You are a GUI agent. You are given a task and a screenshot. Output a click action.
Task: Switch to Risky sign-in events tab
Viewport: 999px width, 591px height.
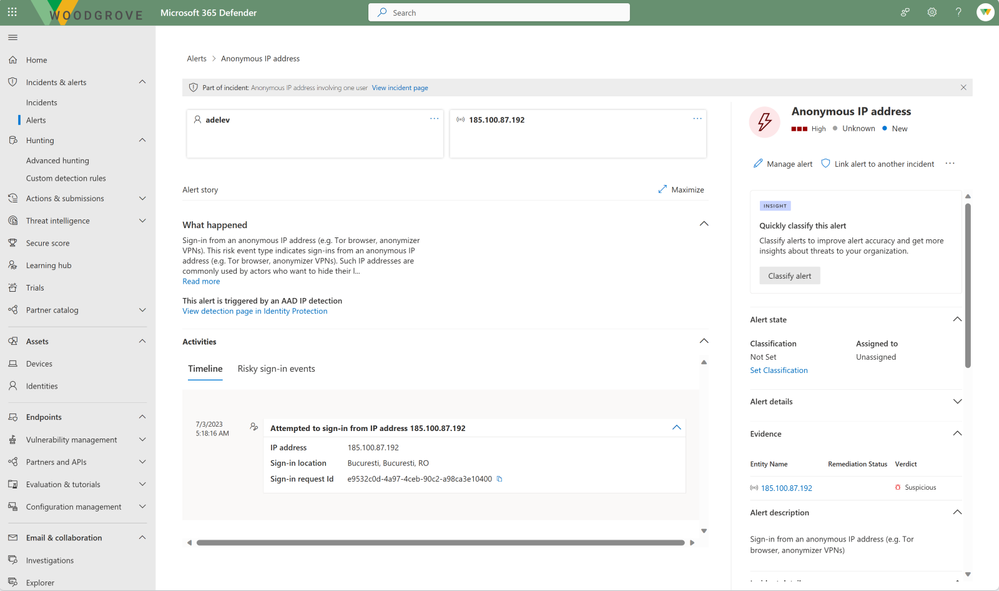click(277, 369)
